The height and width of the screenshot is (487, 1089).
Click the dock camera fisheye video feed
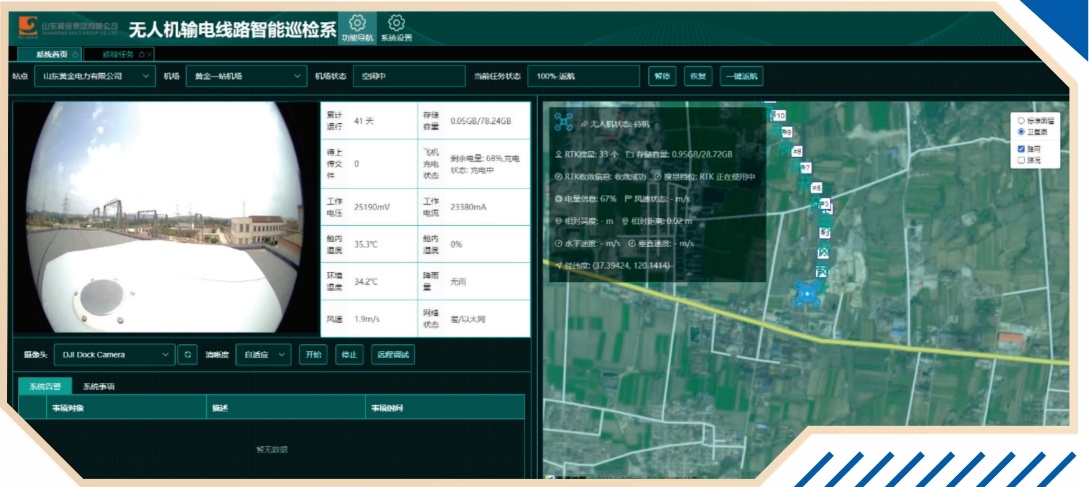[165, 217]
